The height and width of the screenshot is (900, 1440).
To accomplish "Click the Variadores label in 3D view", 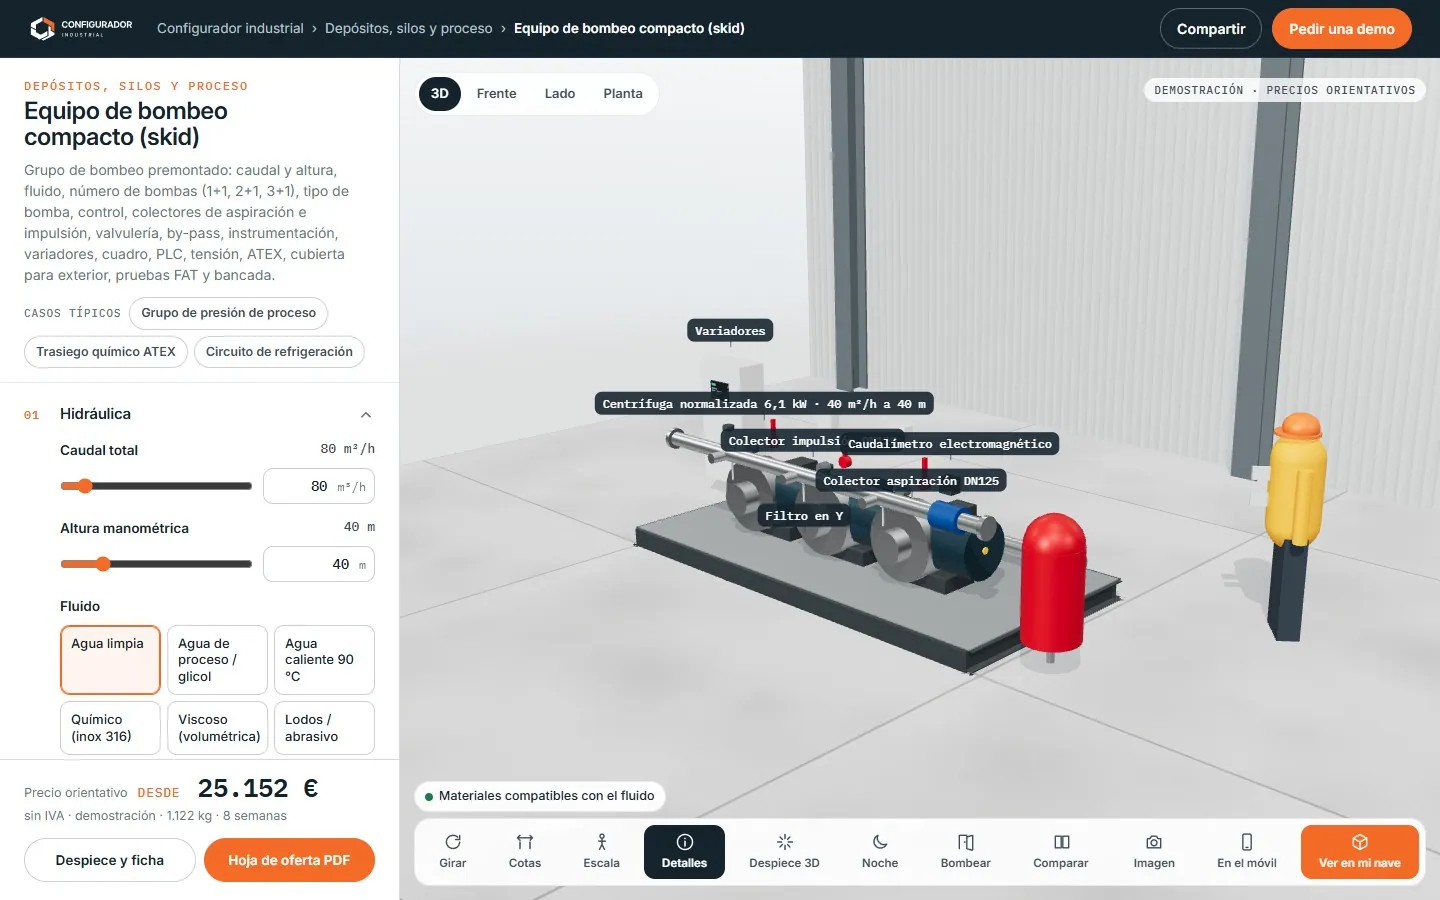I will 730,331.
